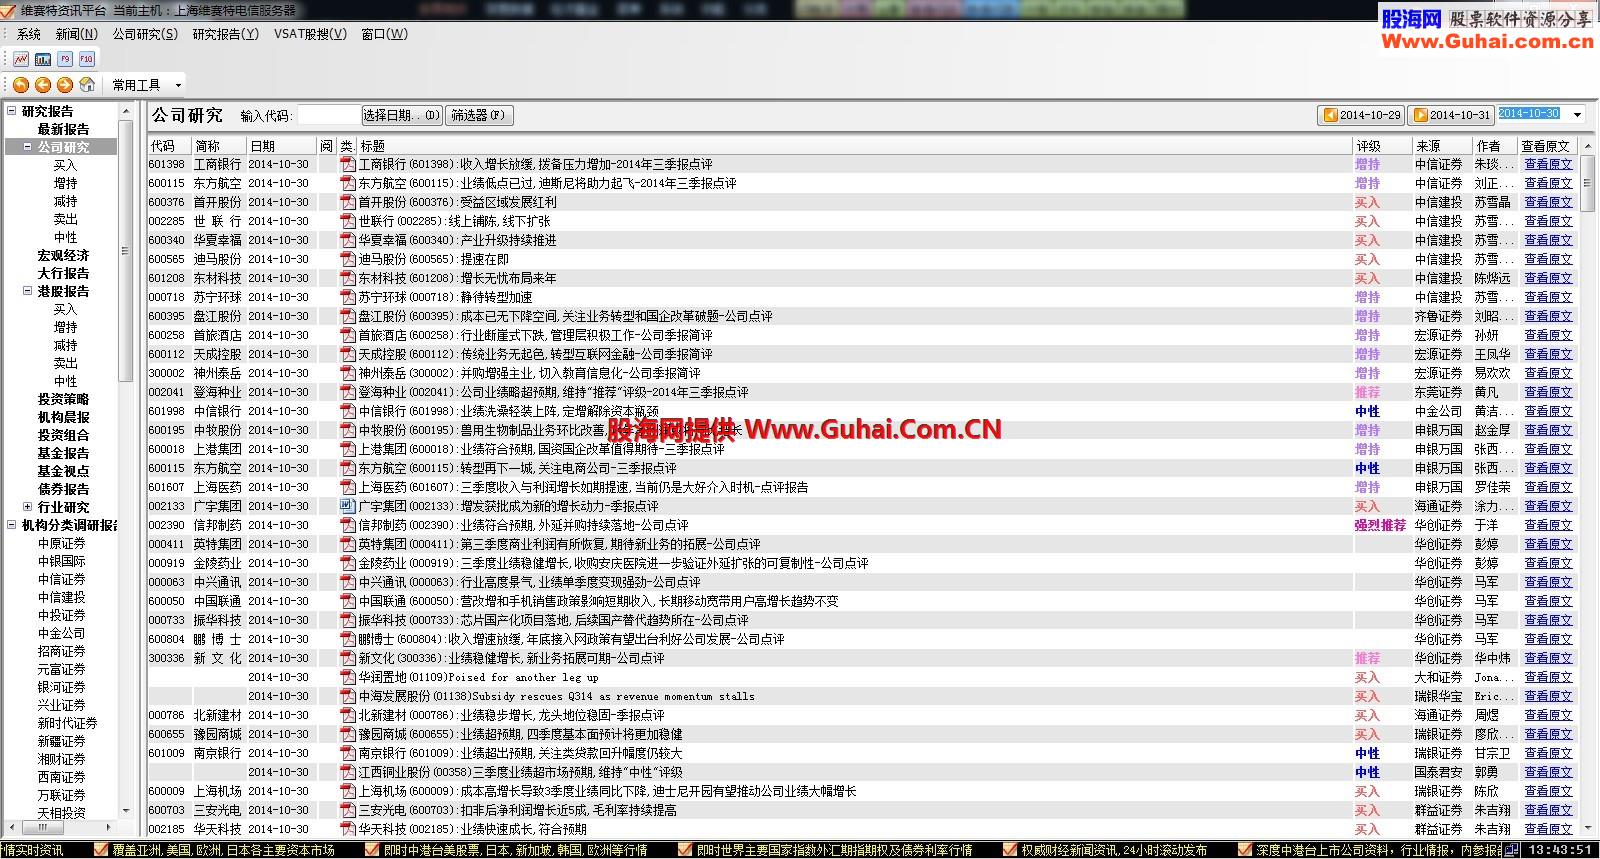The width and height of the screenshot is (1600, 859).
Task: Select 最新报告 in the tree
Action: point(63,129)
